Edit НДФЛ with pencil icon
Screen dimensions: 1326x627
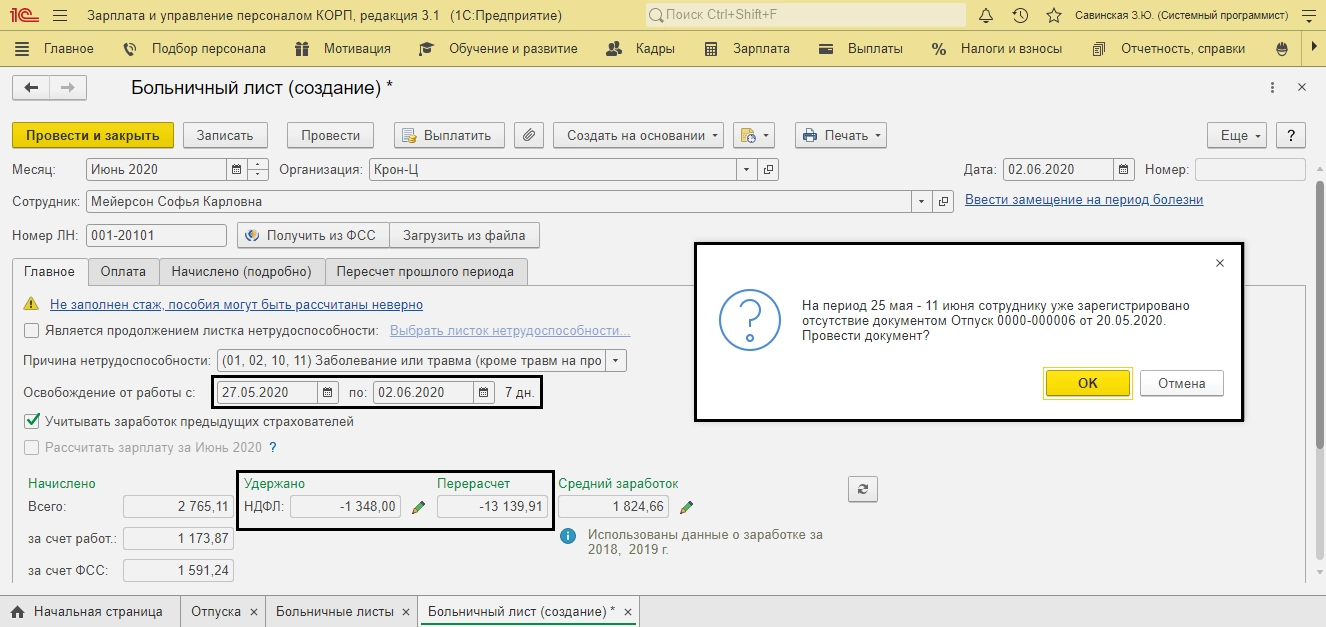(x=419, y=507)
